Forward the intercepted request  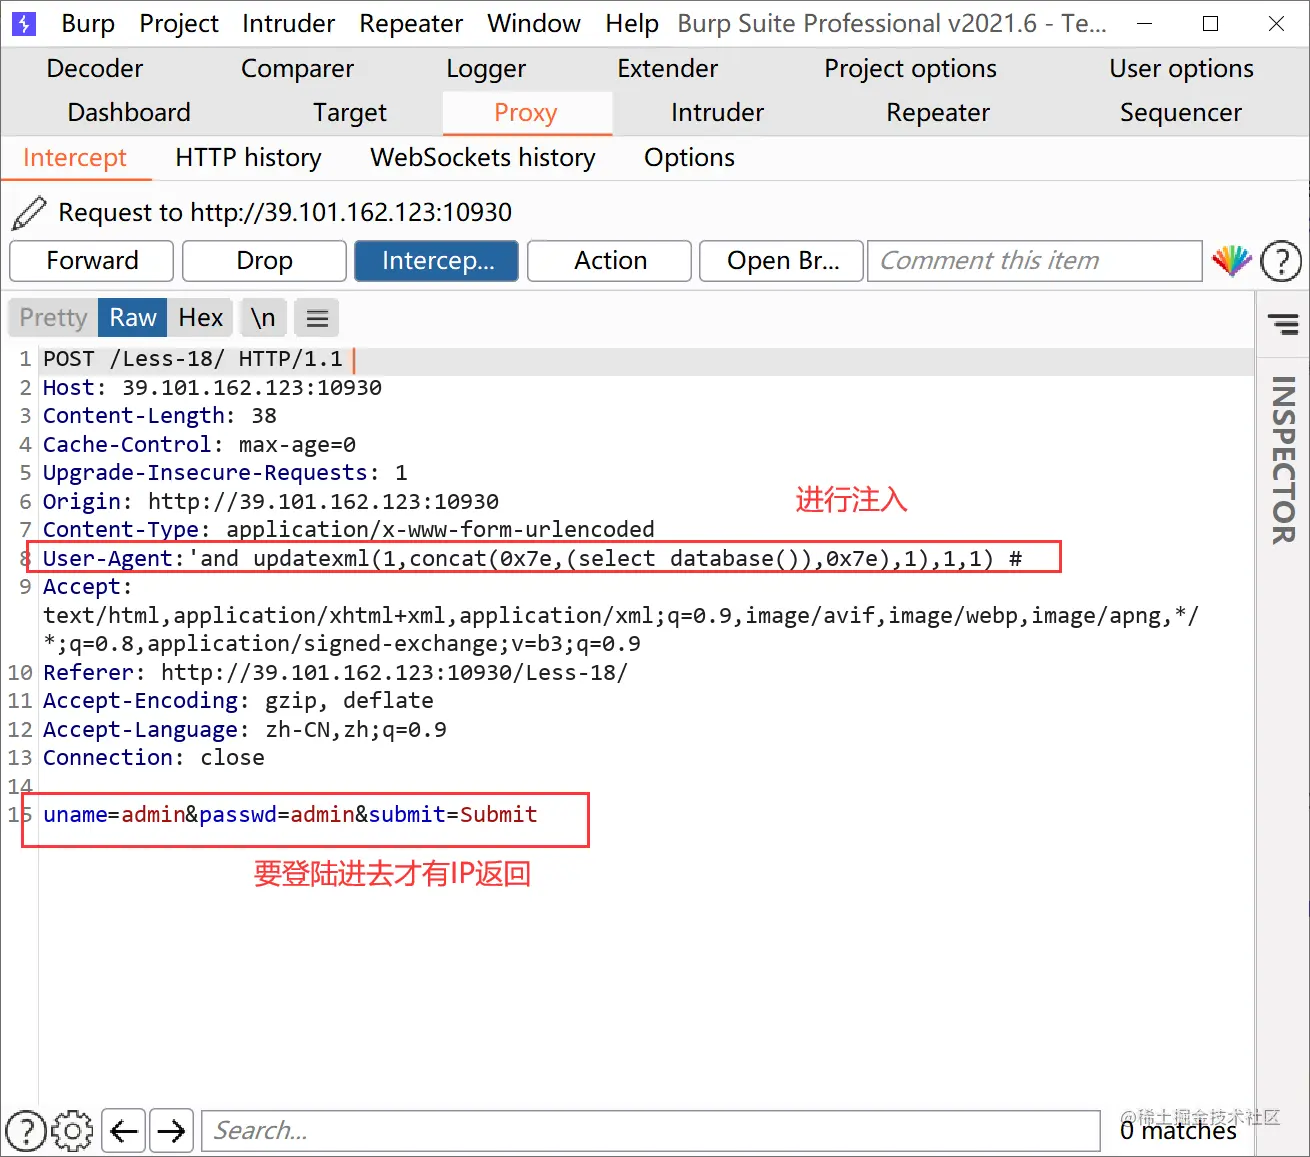click(x=91, y=261)
